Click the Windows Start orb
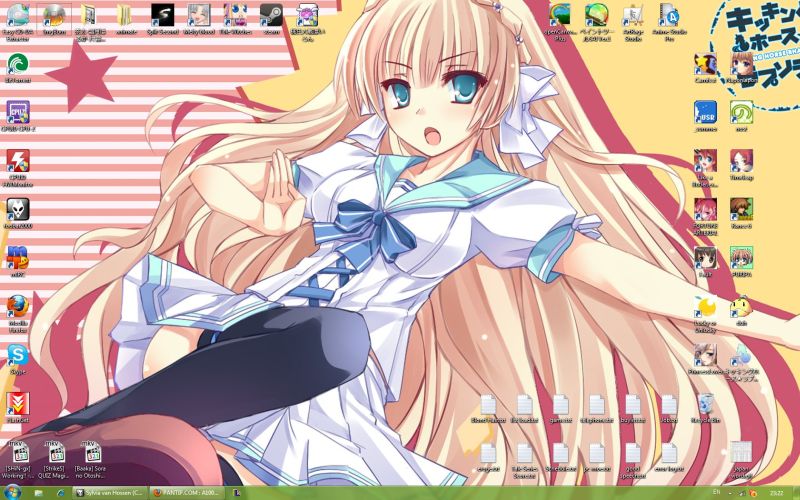This screenshot has height=500, width=800. pos(11,493)
